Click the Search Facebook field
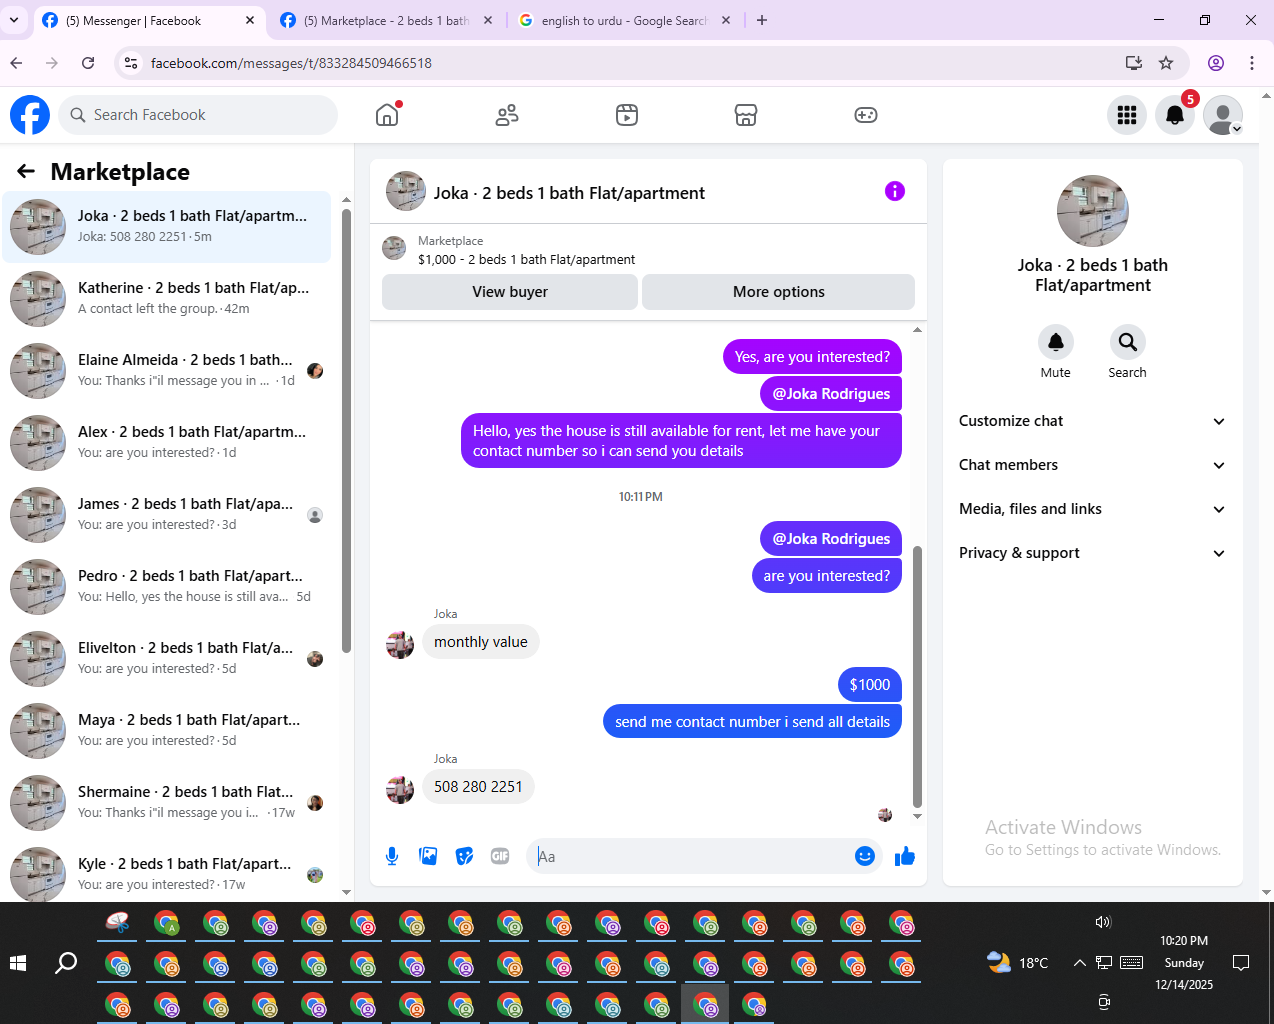 click(x=198, y=115)
